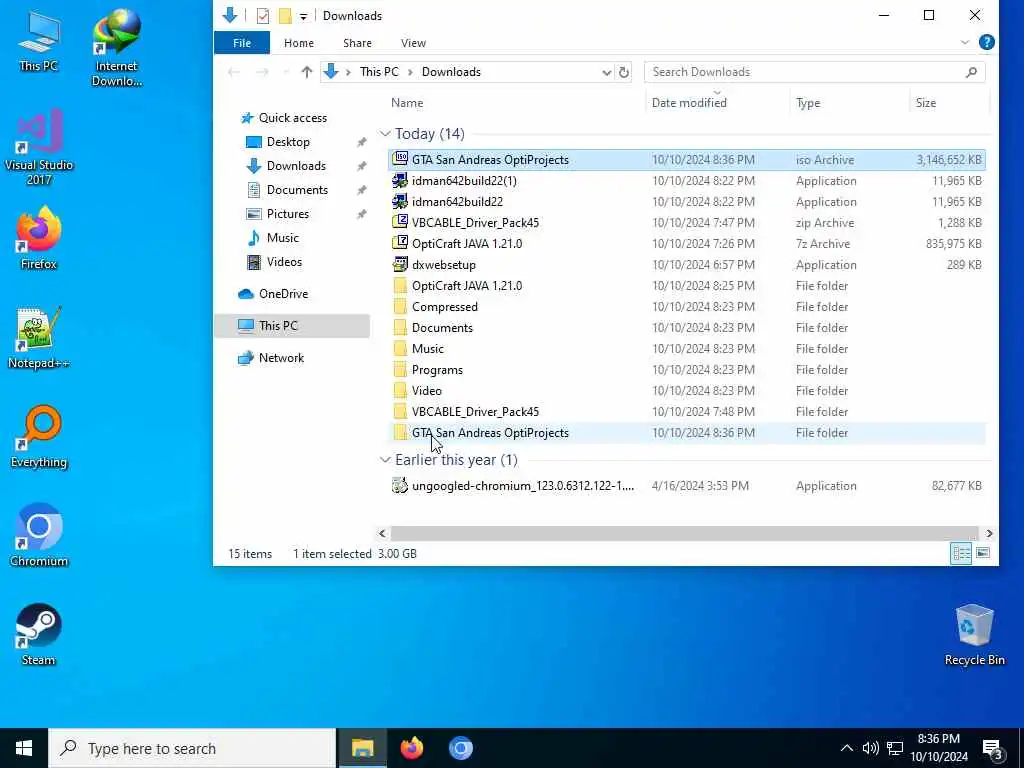Screen dimensions: 1024x768
Task: Select Desktop in navigation pane
Action: pos(287,142)
